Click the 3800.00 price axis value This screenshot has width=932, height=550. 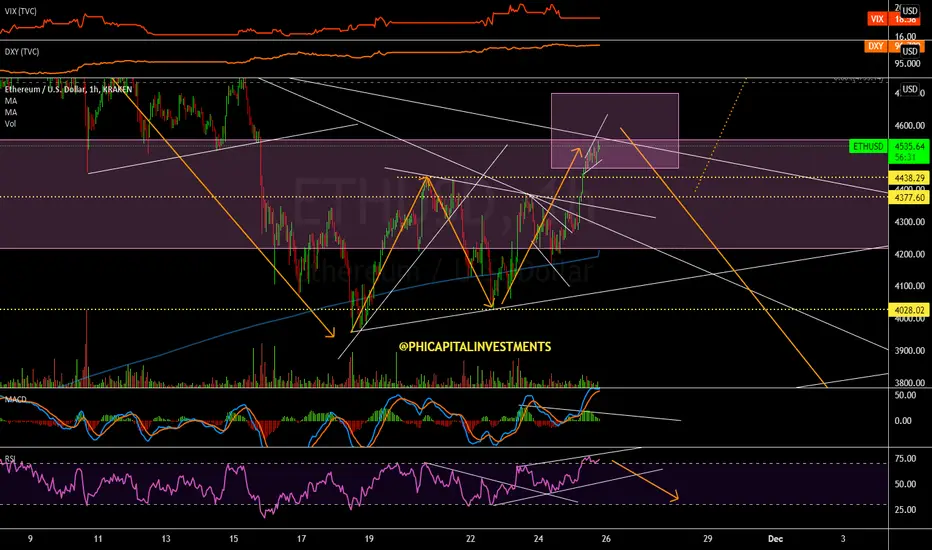(909, 382)
